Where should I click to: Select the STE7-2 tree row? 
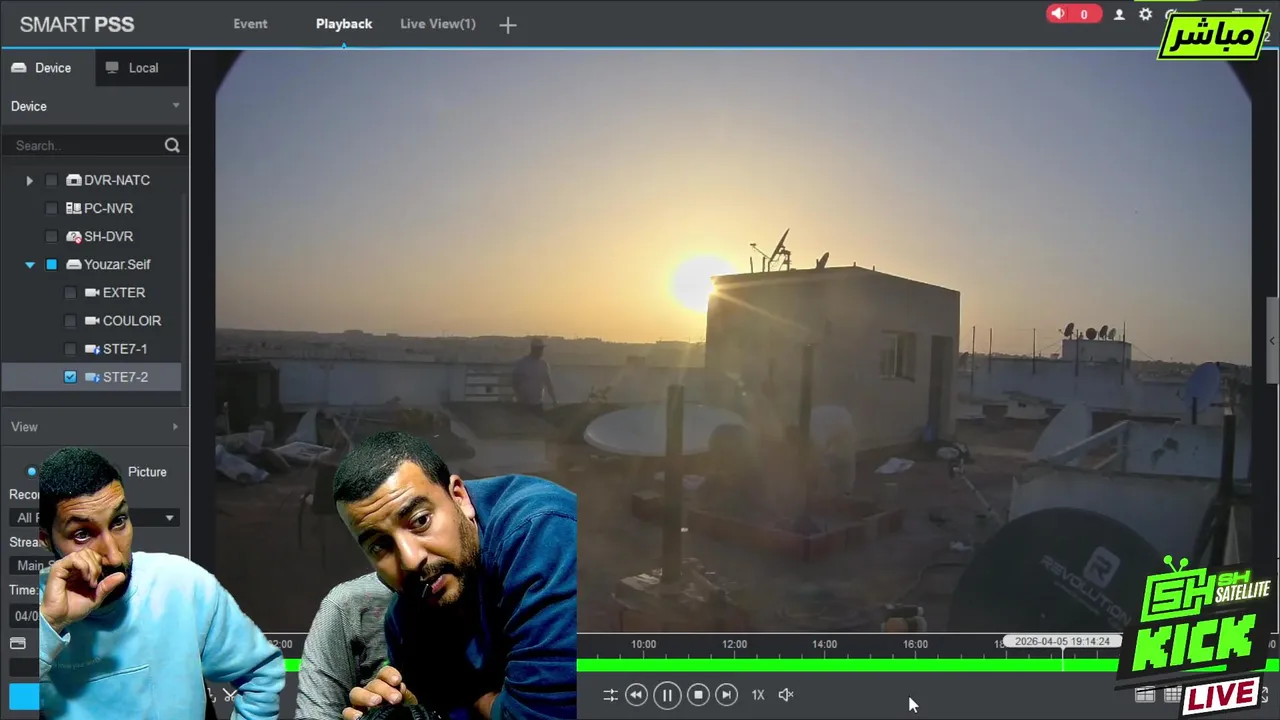[x=91, y=376]
